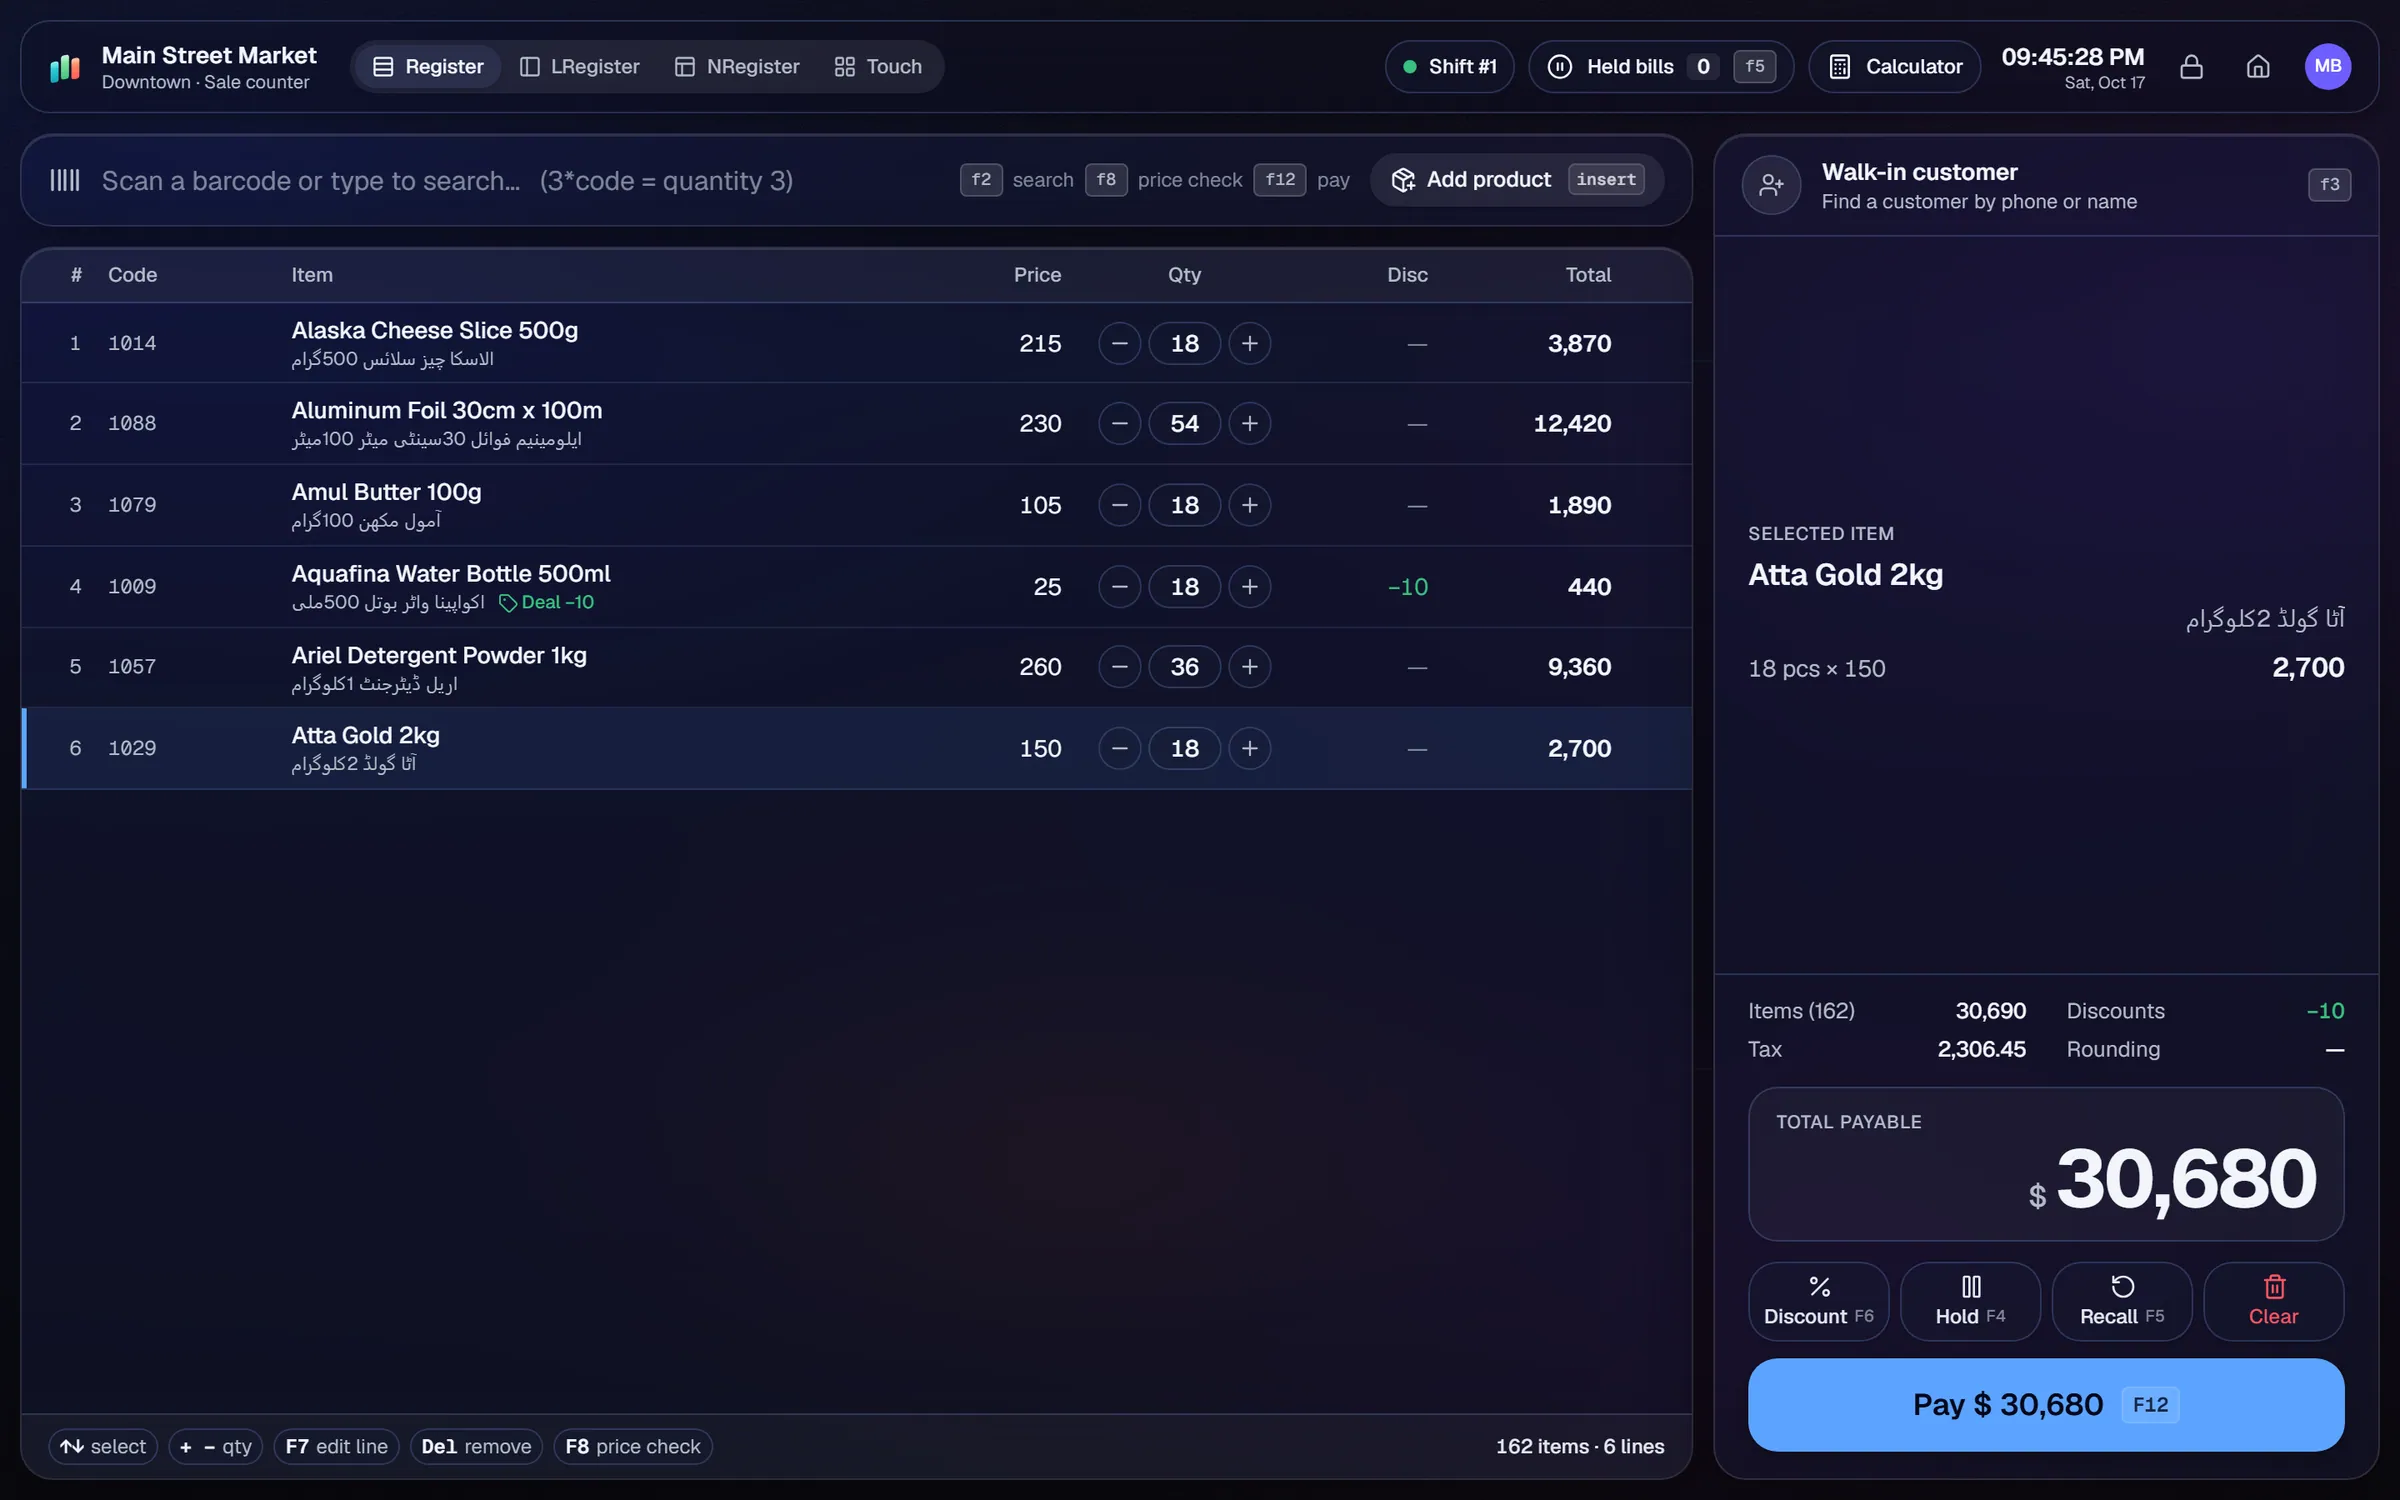Viewport: 2400px width, 1500px height.
Task: Click the Pay $ 30,680 button
Action: [x=2045, y=1404]
